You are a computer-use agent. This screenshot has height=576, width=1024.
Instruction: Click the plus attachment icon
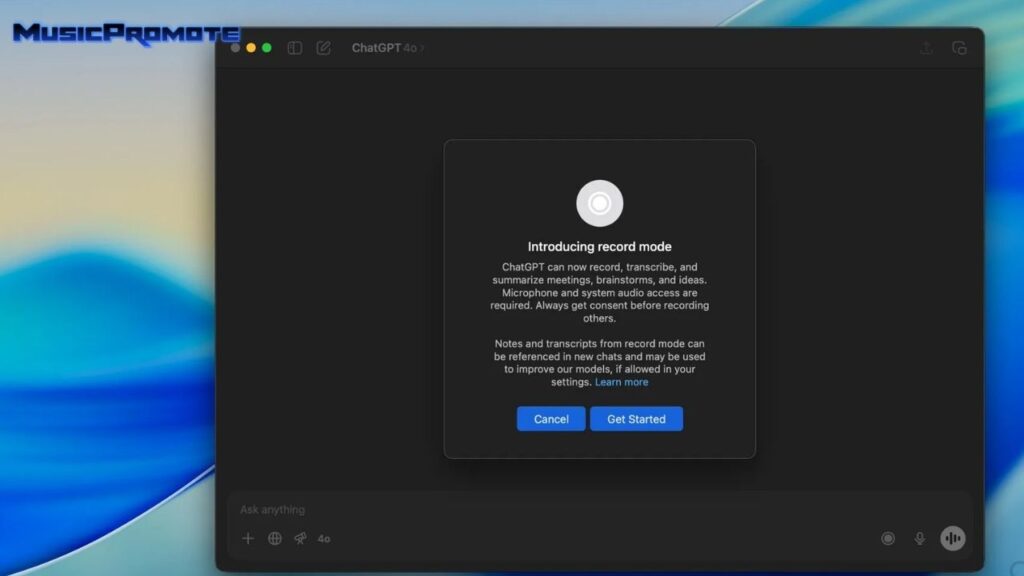coord(248,538)
